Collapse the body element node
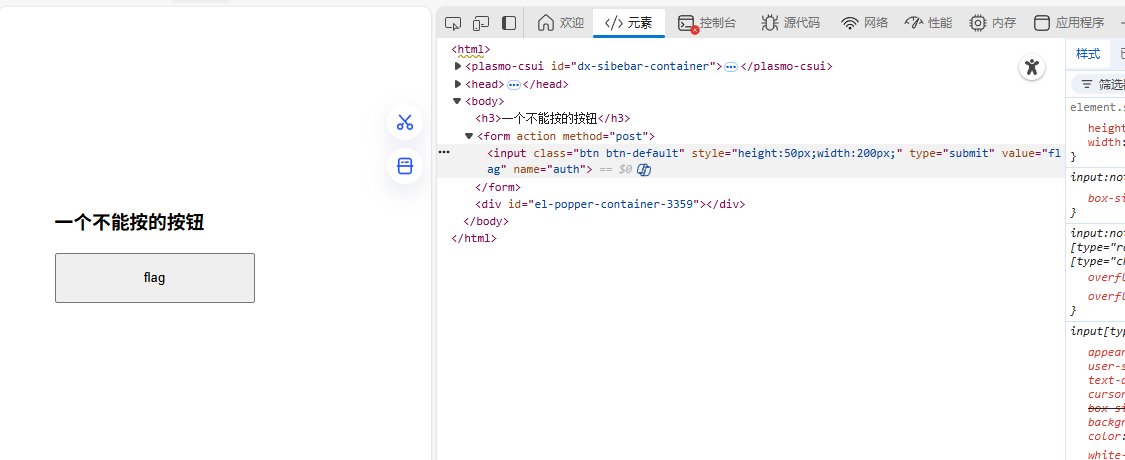1125x460 pixels. [x=458, y=101]
